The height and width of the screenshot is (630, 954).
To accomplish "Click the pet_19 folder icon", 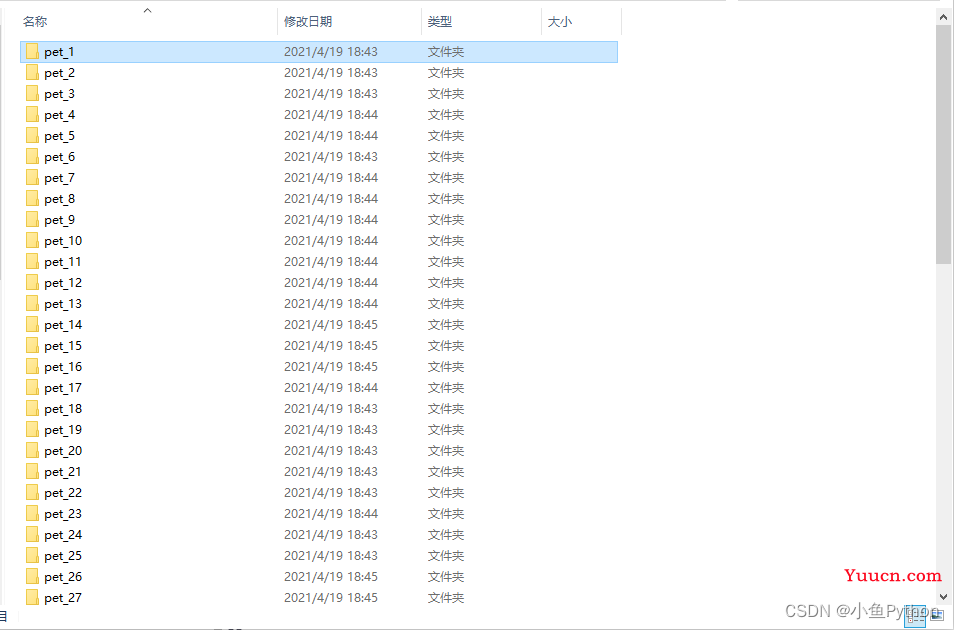I will pos(32,430).
